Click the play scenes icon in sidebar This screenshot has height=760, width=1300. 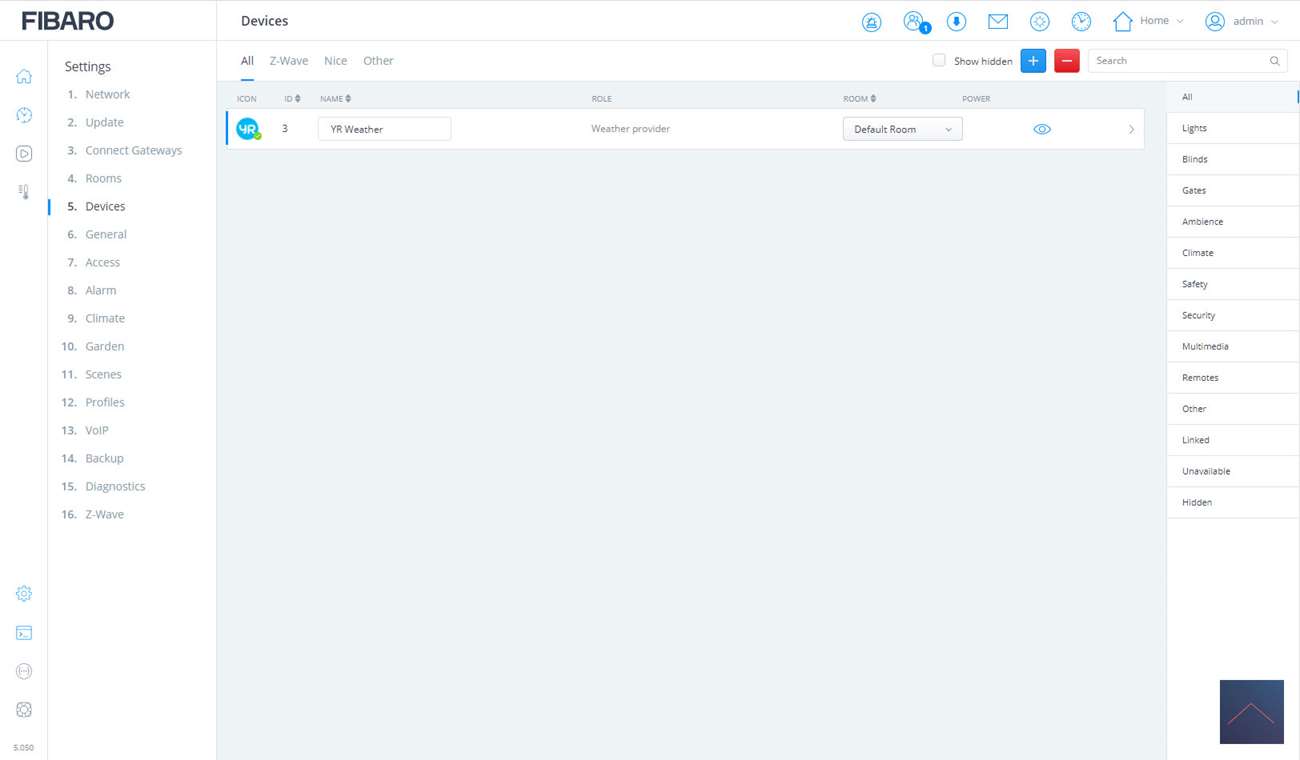[x=24, y=154]
